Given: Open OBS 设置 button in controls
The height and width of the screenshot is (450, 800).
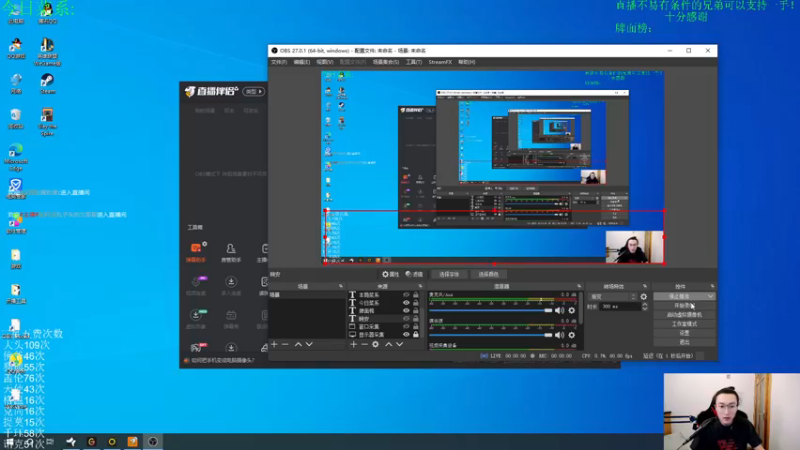Looking at the screenshot, I should (684, 333).
